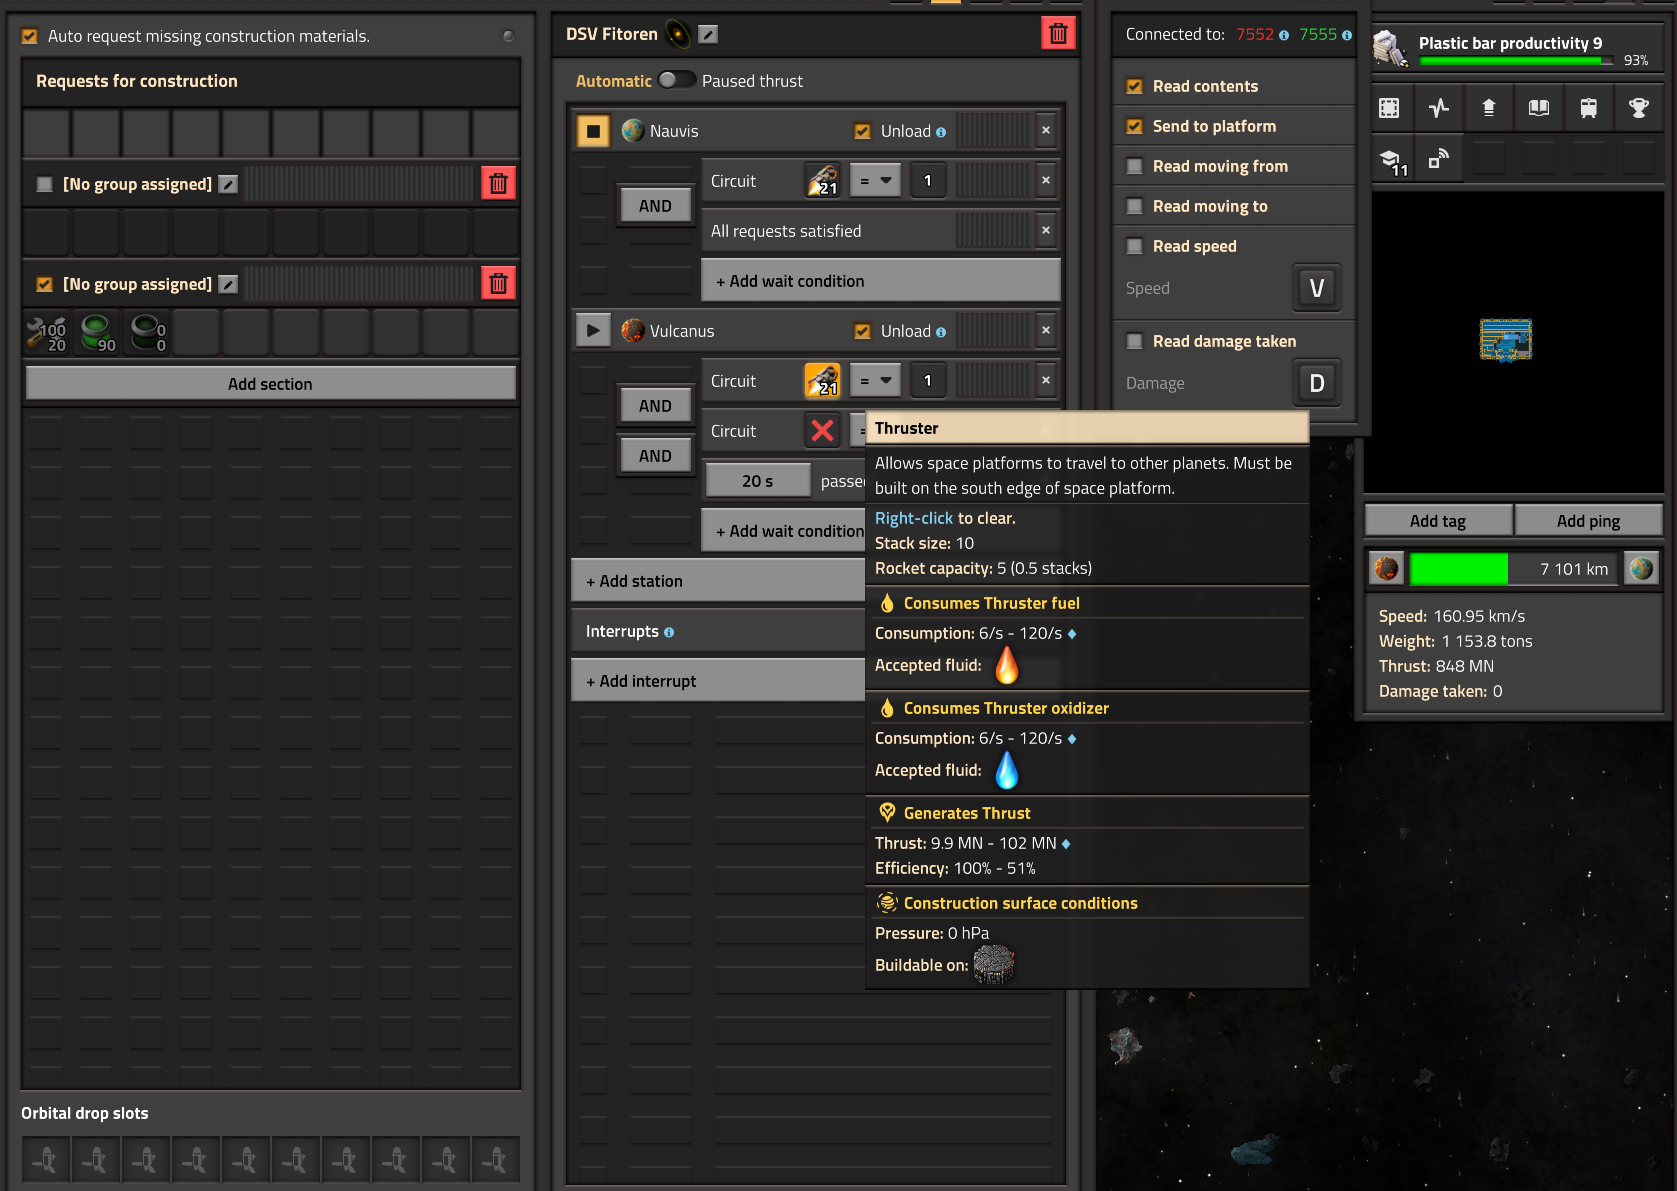Click the Vulcanus planet icon in the schedule
Viewport: 1677px width, 1191px height.
(632, 331)
